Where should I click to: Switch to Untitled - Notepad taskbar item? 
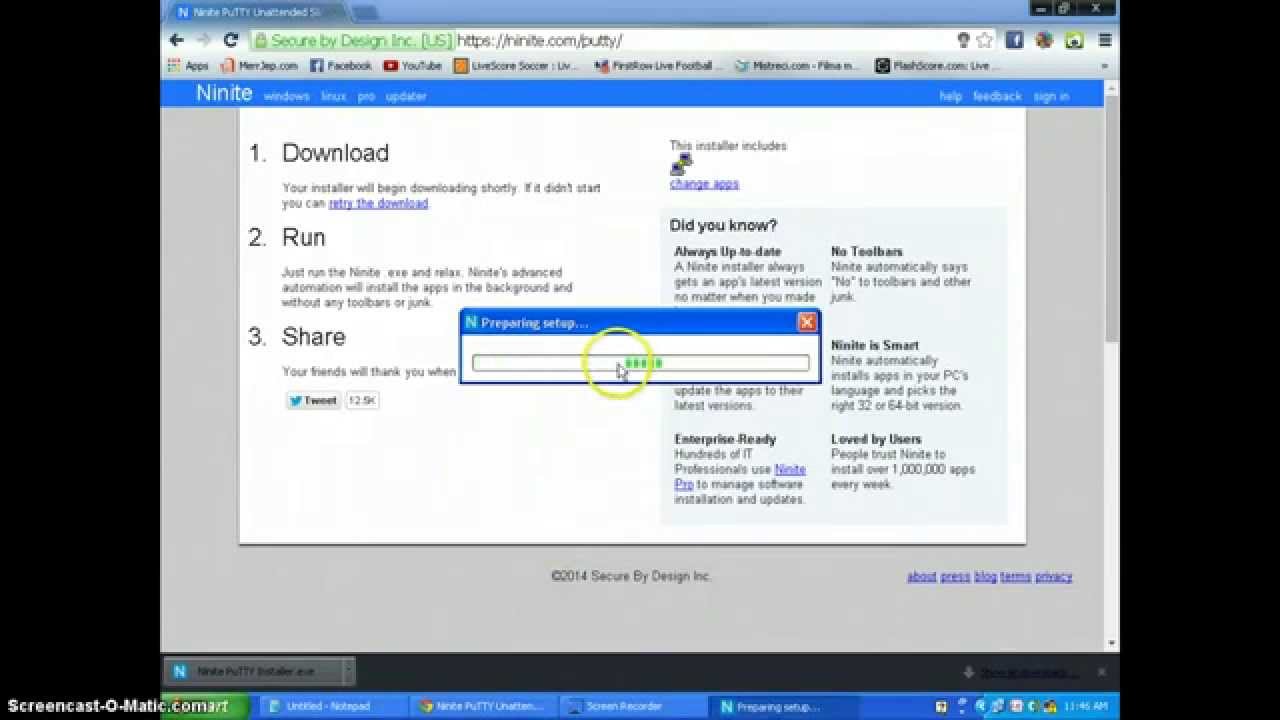coord(330,706)
